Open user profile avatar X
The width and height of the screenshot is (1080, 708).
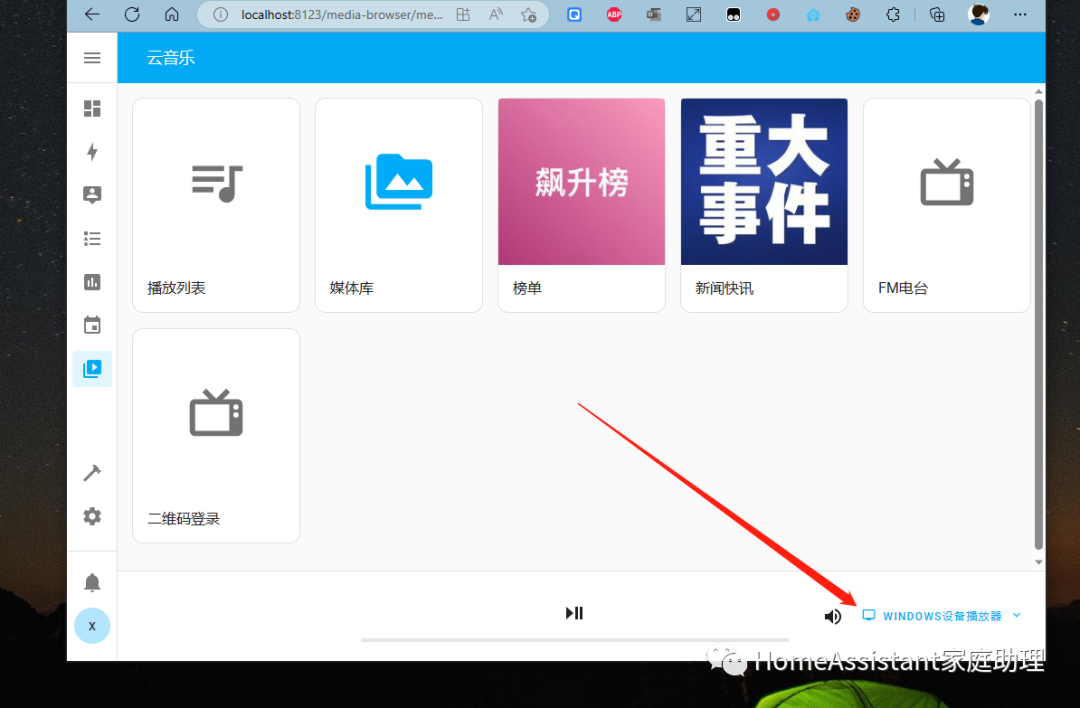pyautogui.click(x=92, y=626)
